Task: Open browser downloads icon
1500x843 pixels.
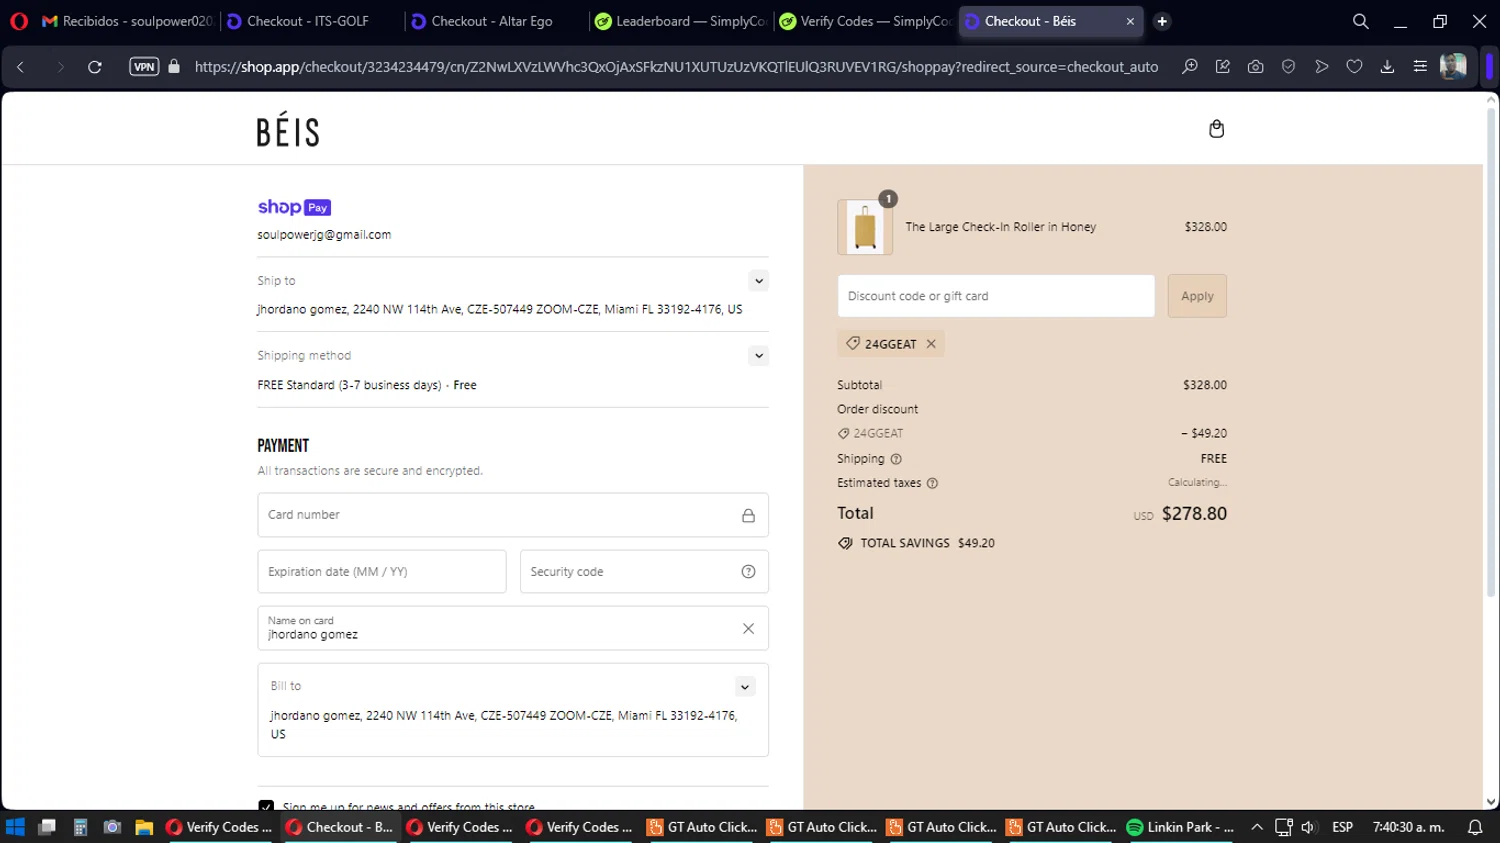Action: (x=1387, y=67)
